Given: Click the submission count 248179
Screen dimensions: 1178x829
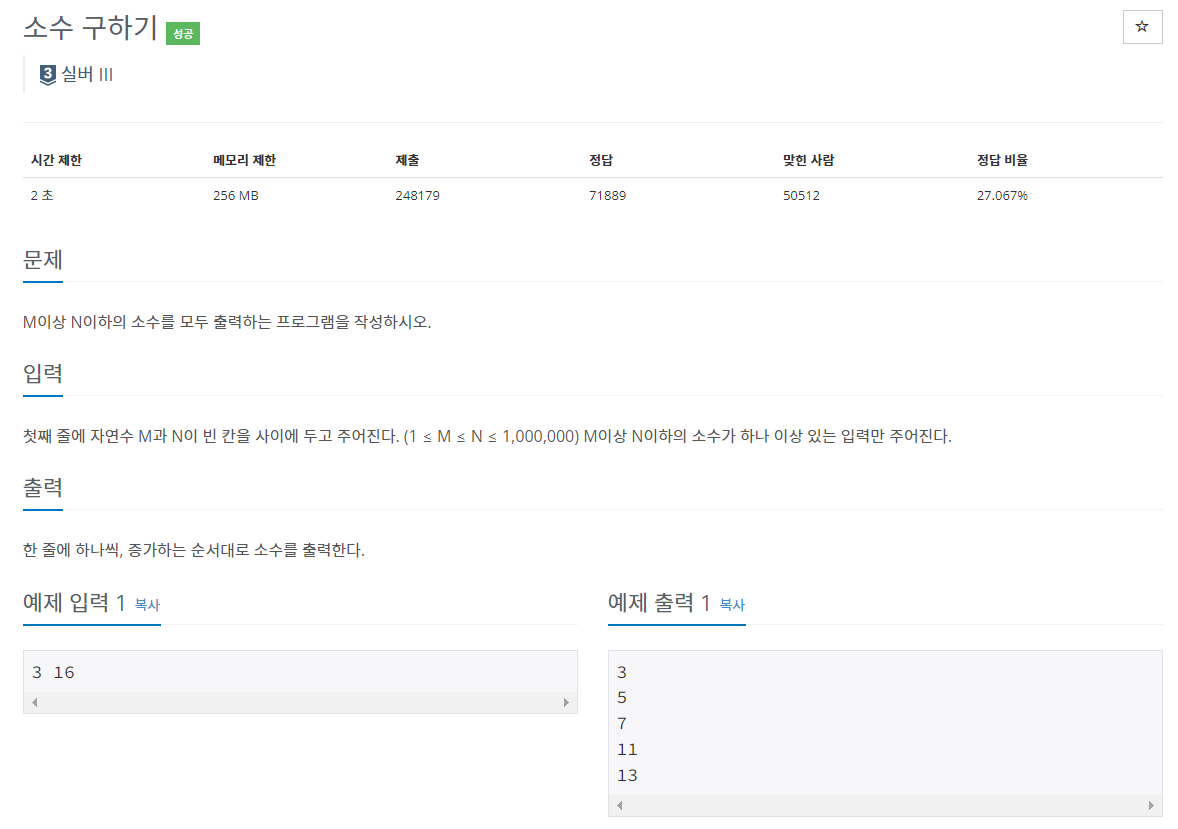Looking at the screenshot, I should tap(418, 195).
